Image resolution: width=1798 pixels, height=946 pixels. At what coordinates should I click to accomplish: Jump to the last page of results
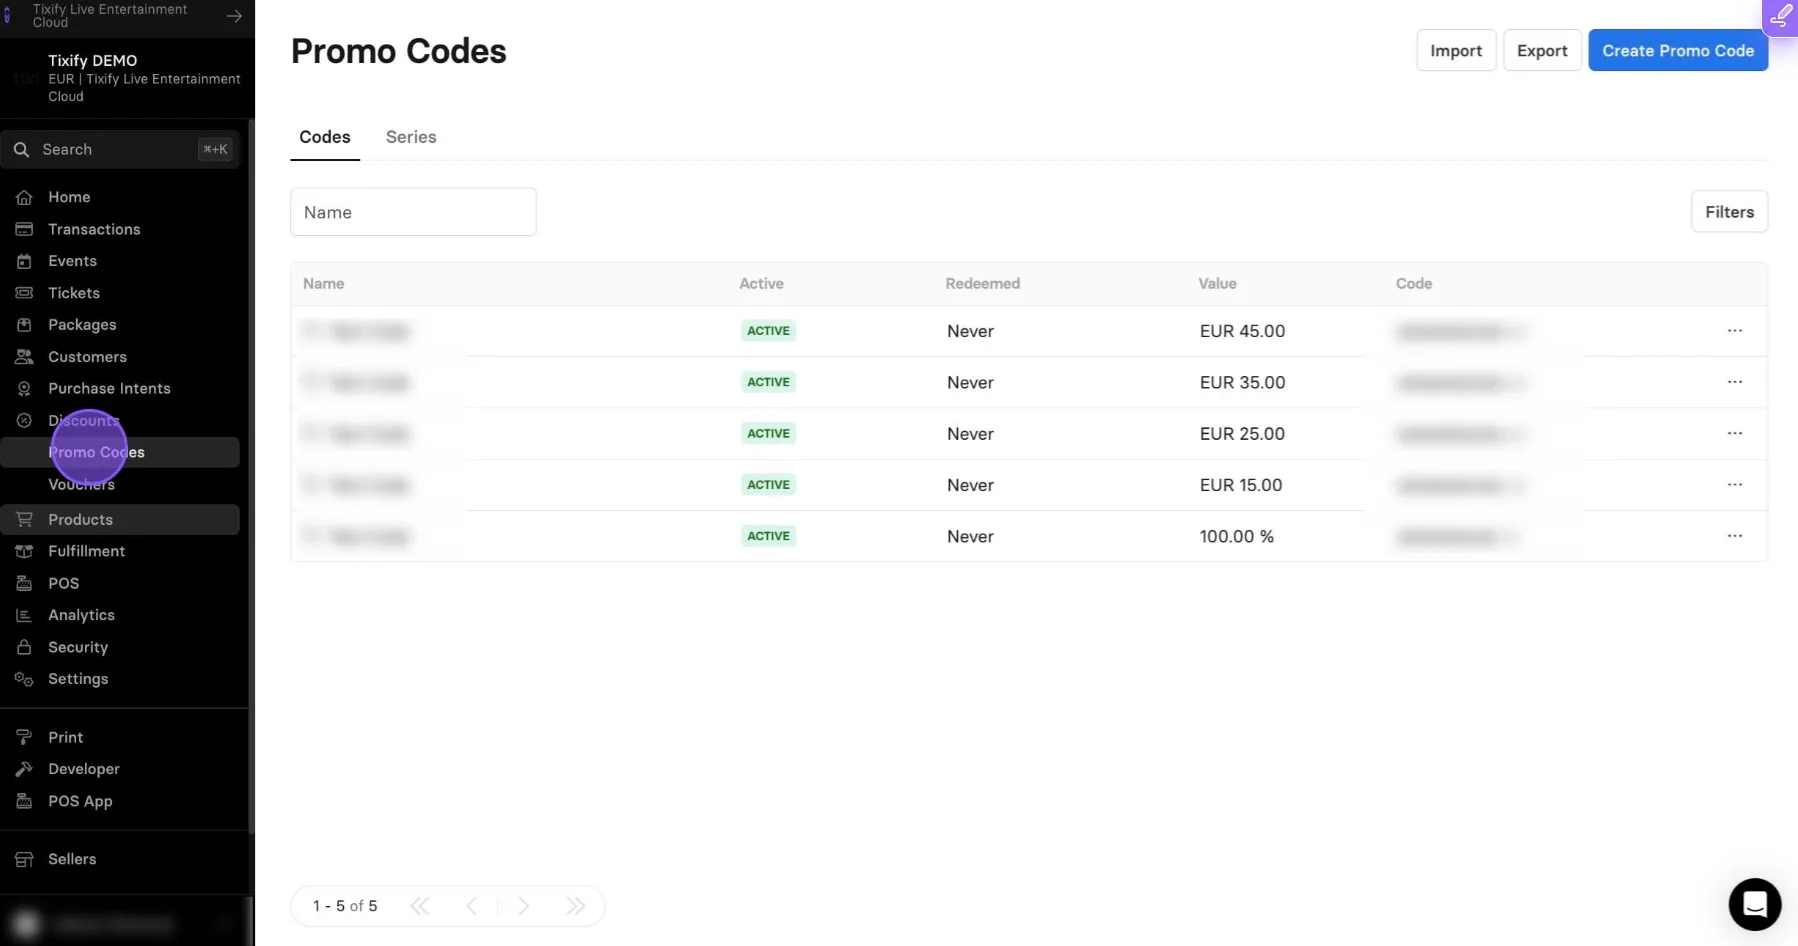575,906
